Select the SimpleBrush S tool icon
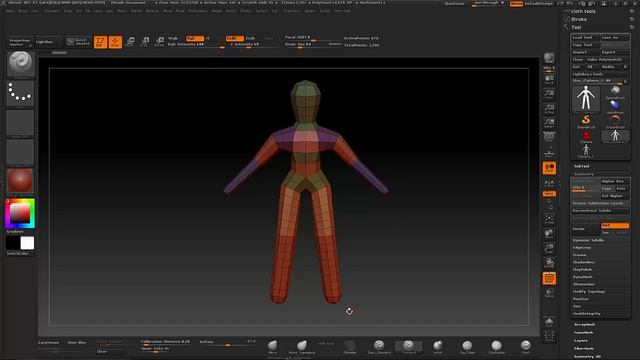This screenshot has width=640, height=360. pos(586,121)
